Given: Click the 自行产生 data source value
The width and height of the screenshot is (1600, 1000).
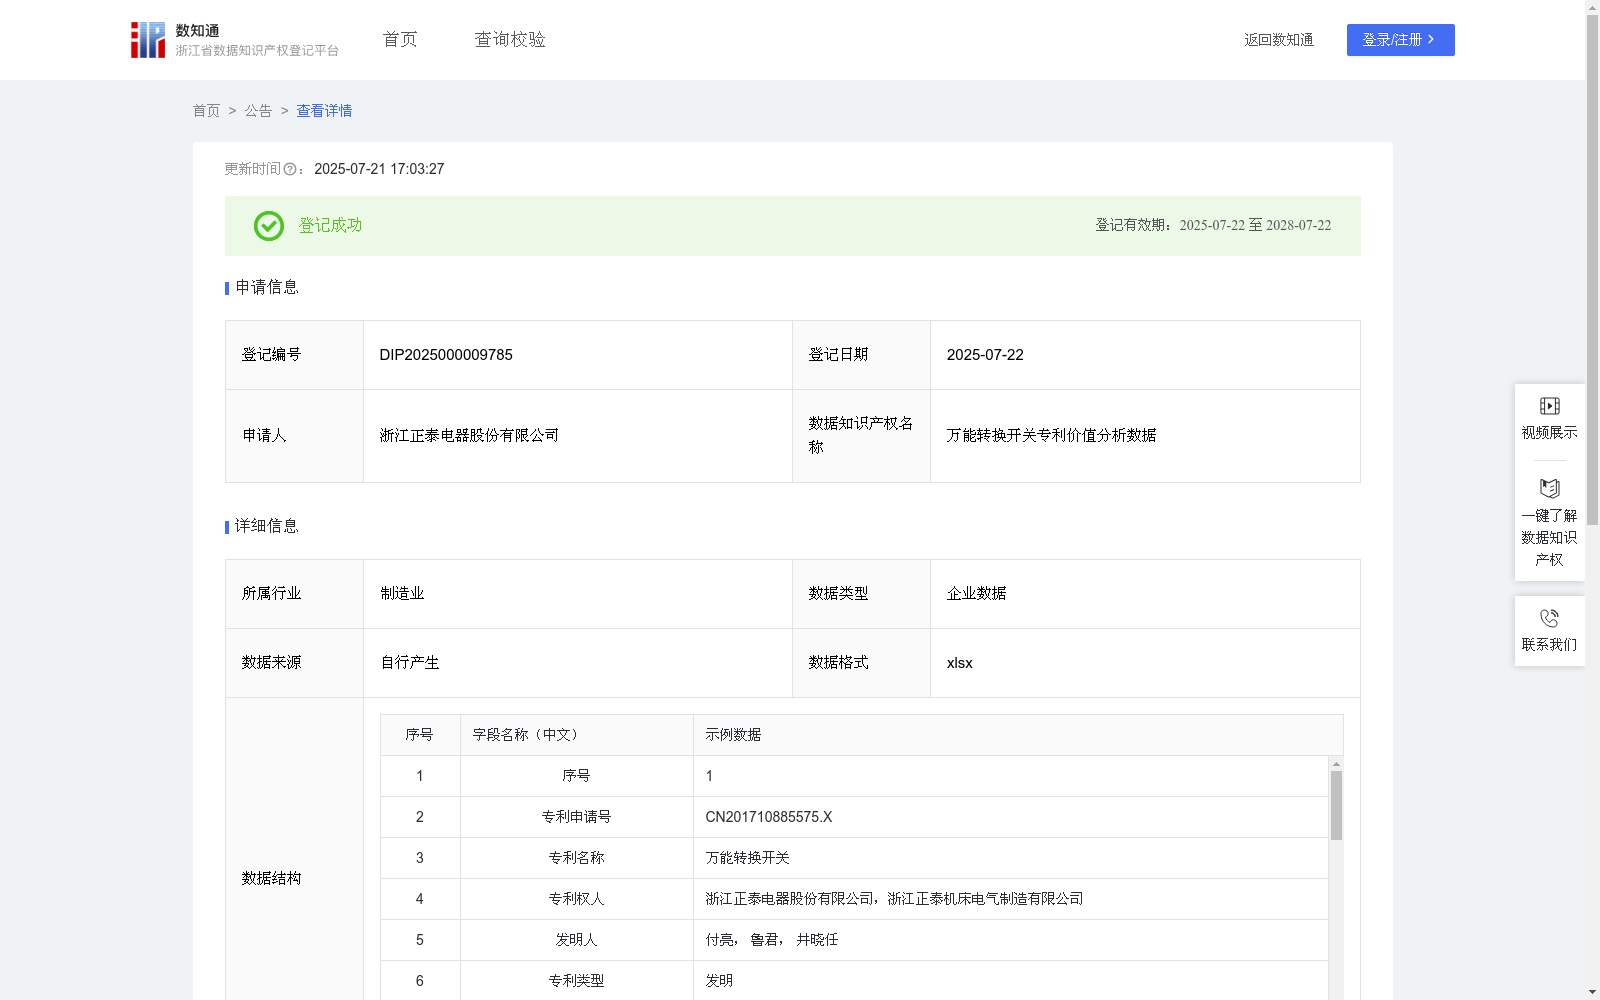Looking at the screenshot, I should [410, 663].
